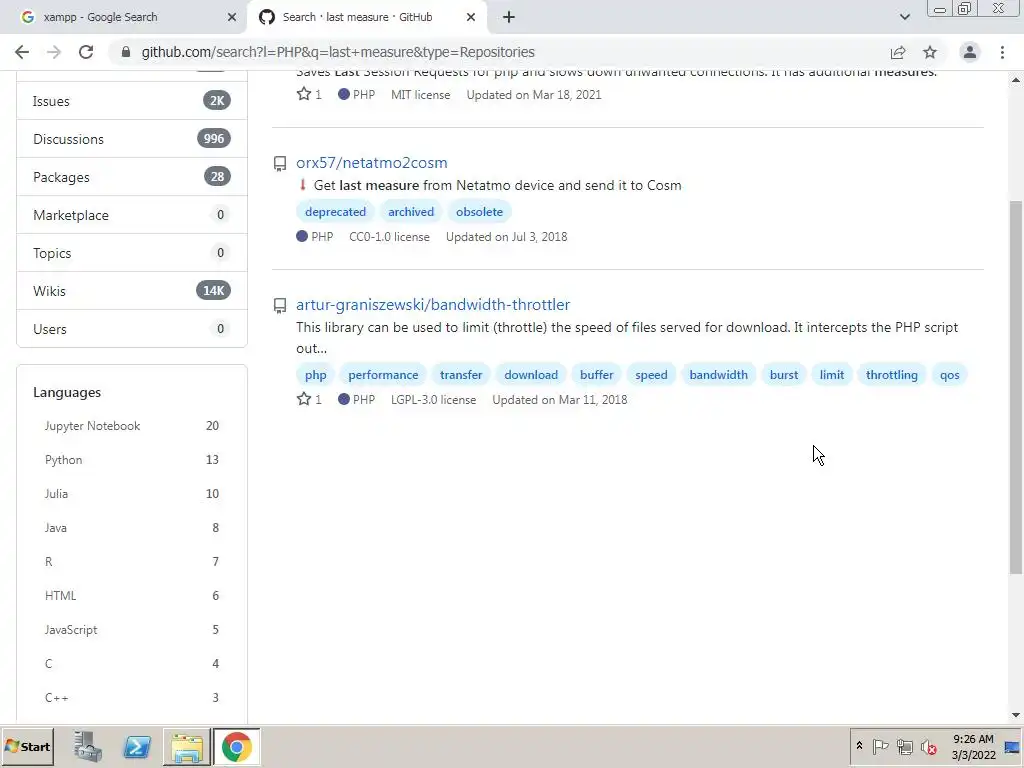Launch PowerShell from the taskbar
Image resolution: width=1024 pixels, height=768 pixels.
tap(137, 746)
